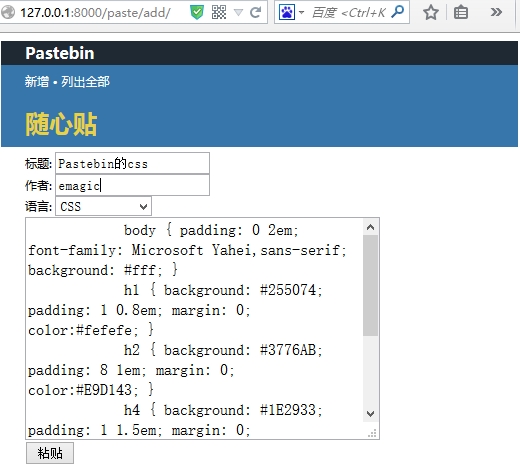Open the QR code icon in address bar
The width and height of the screenshot is (520, 469).
coord(219,12)
